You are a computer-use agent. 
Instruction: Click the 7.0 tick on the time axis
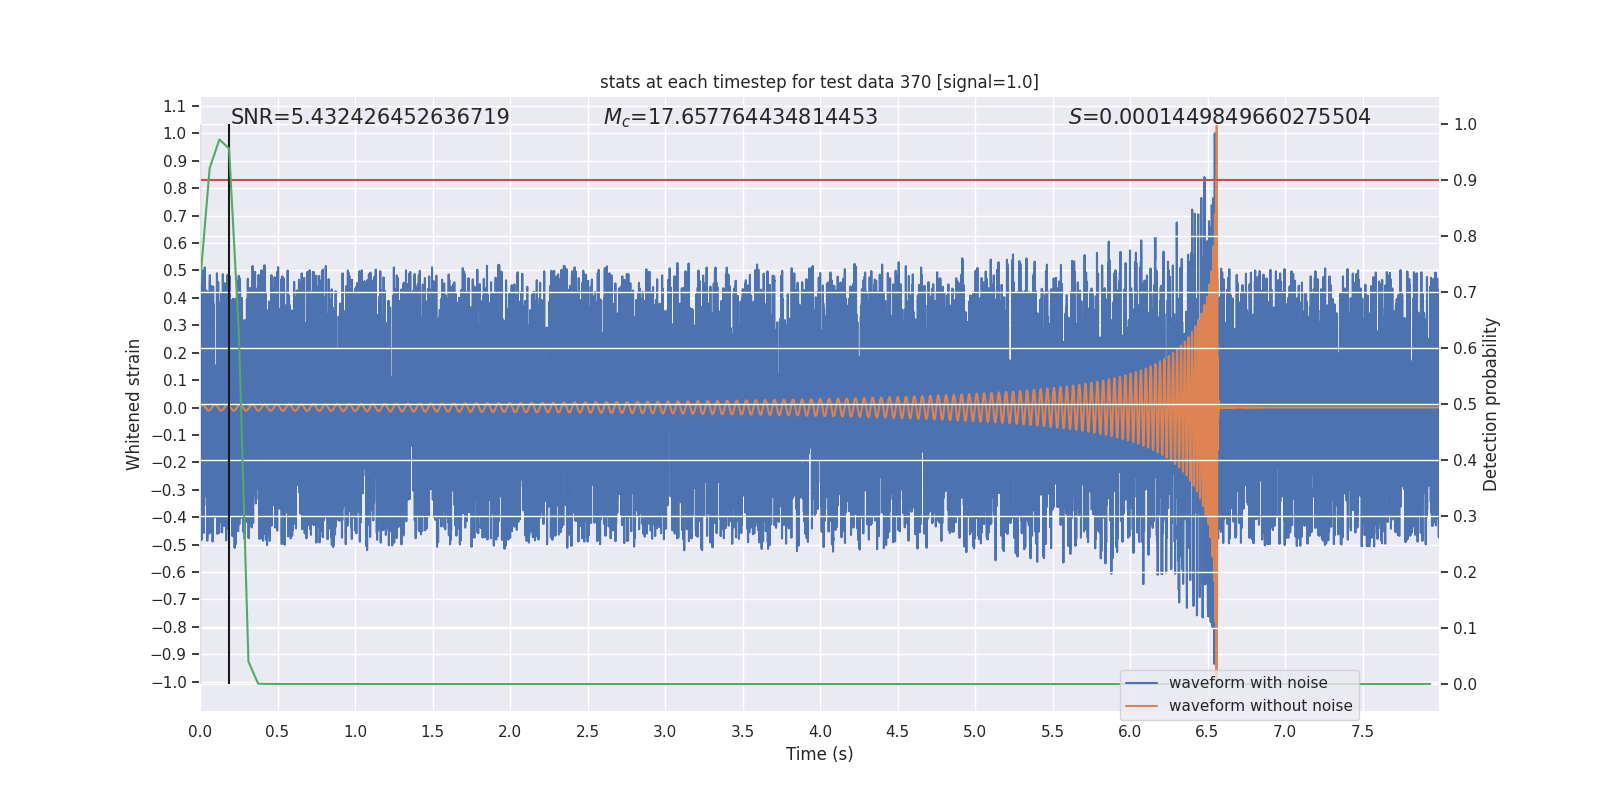tap(1284, 731)
